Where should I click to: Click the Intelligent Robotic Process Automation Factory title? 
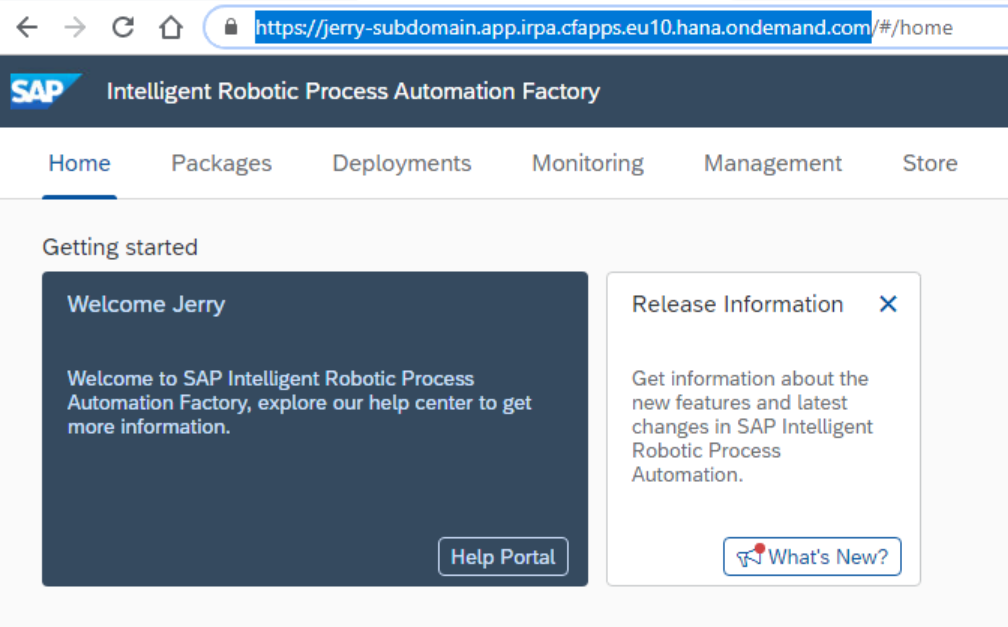tap(353, 91)
